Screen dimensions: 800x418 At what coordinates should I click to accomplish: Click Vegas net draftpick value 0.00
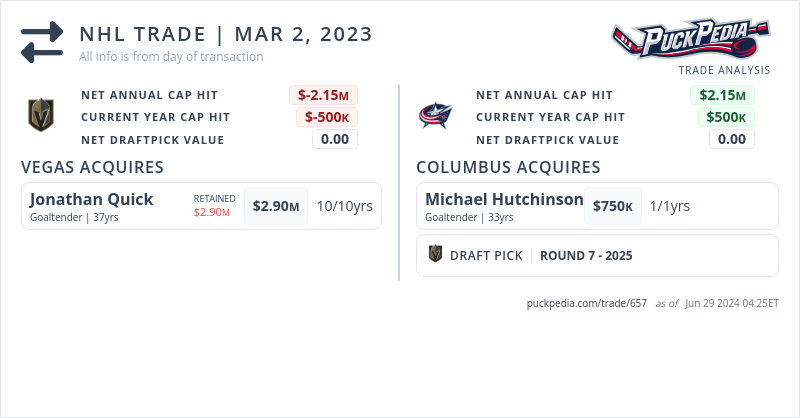coord(335,139)
